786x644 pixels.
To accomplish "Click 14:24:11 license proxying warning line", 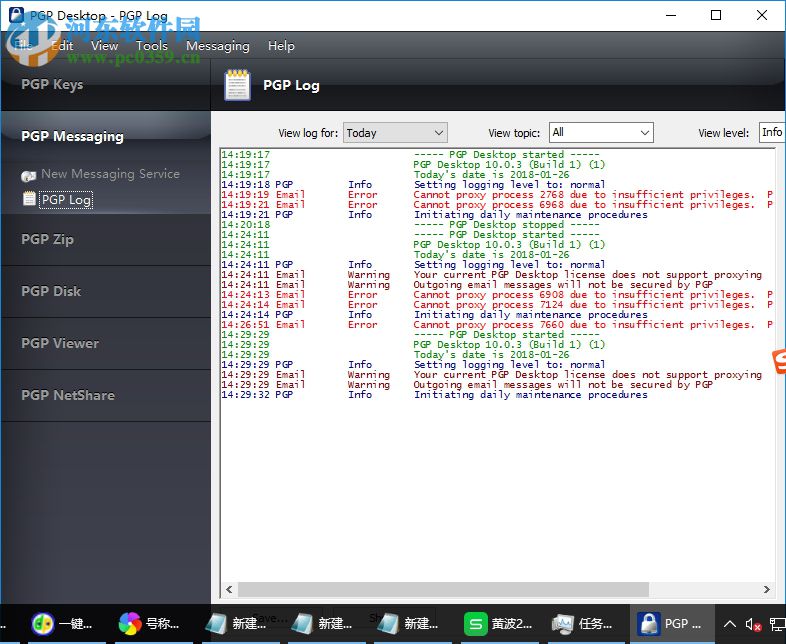I will click(x=491, y=275).
